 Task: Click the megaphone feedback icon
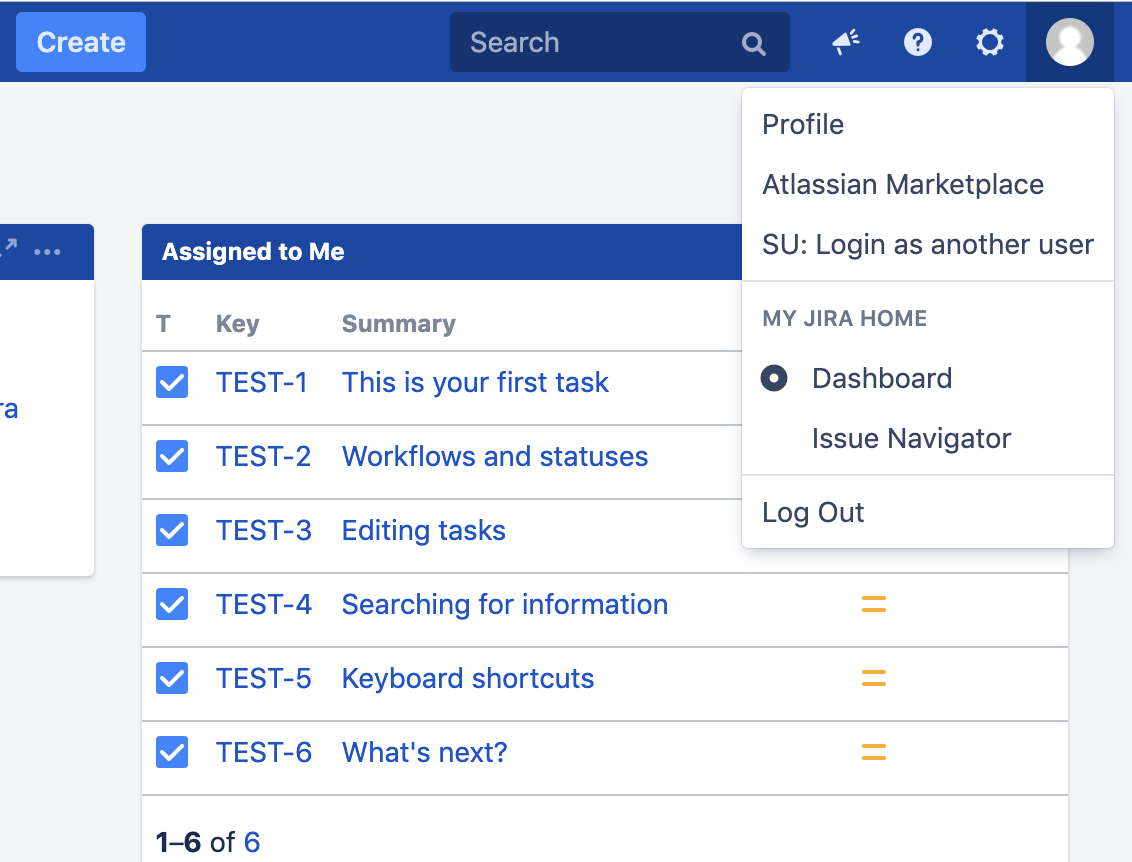(845, 42)
